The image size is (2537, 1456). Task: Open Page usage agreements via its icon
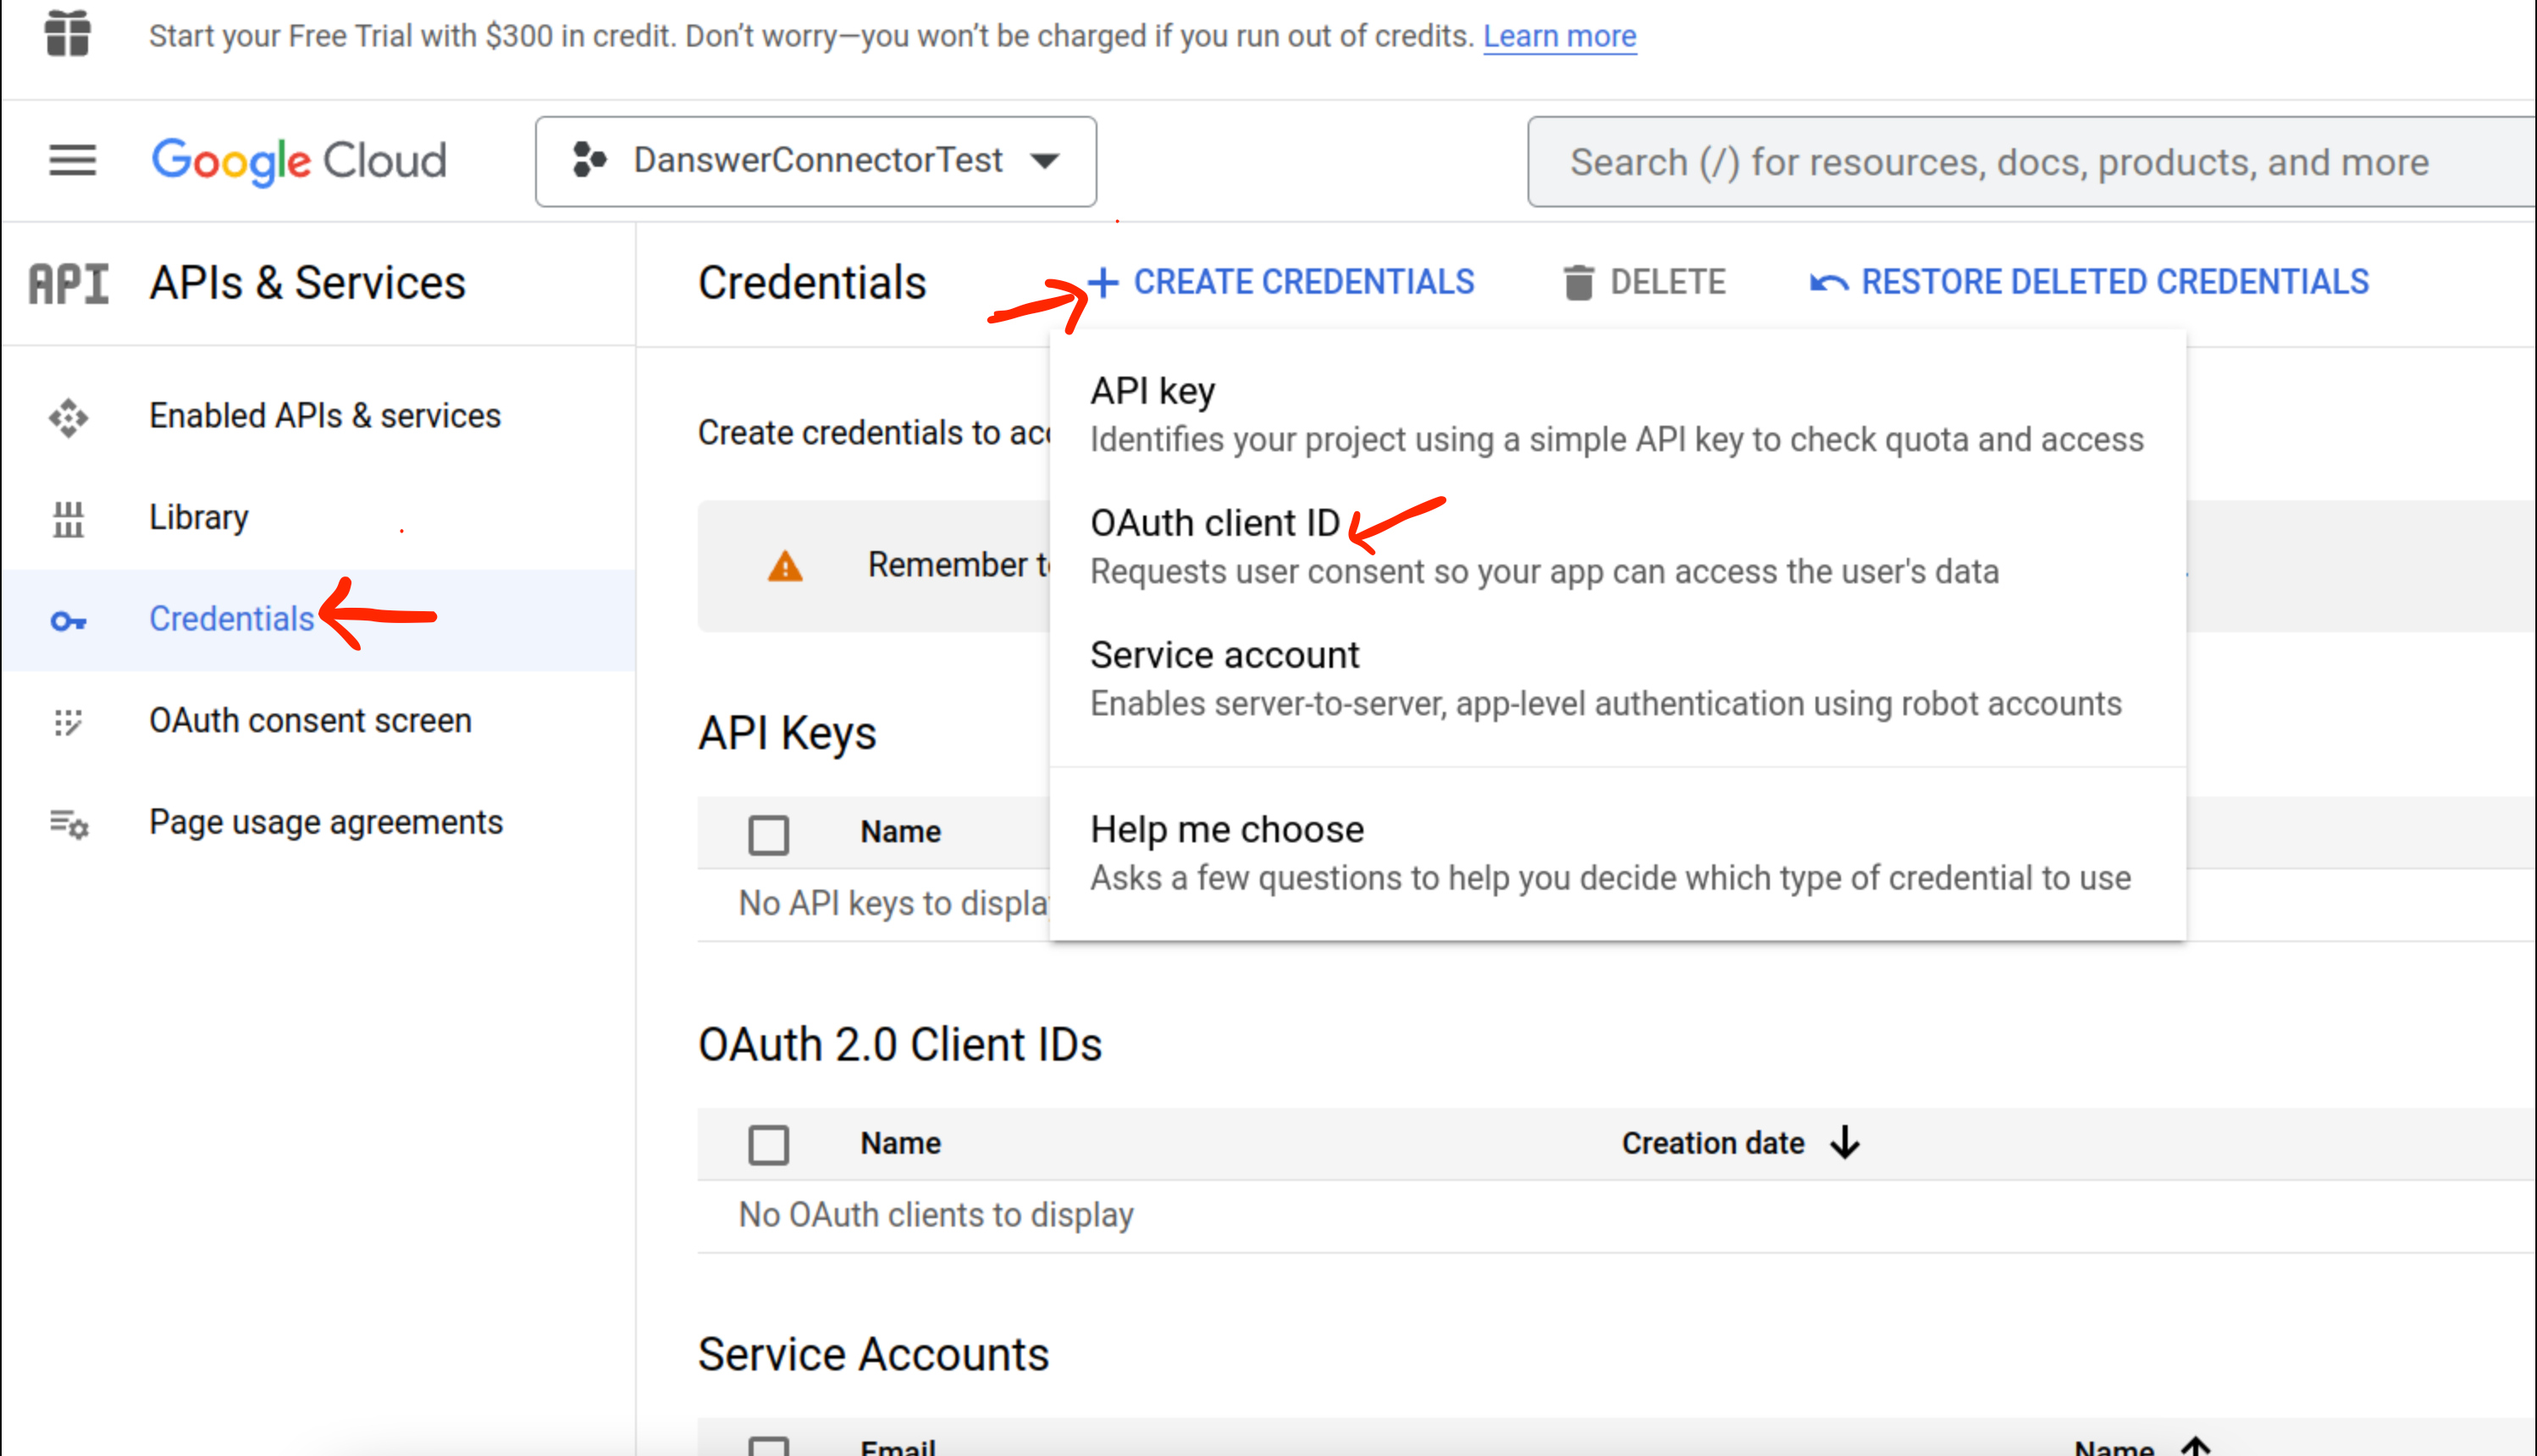pyautogui.click(x=67, y=824)
